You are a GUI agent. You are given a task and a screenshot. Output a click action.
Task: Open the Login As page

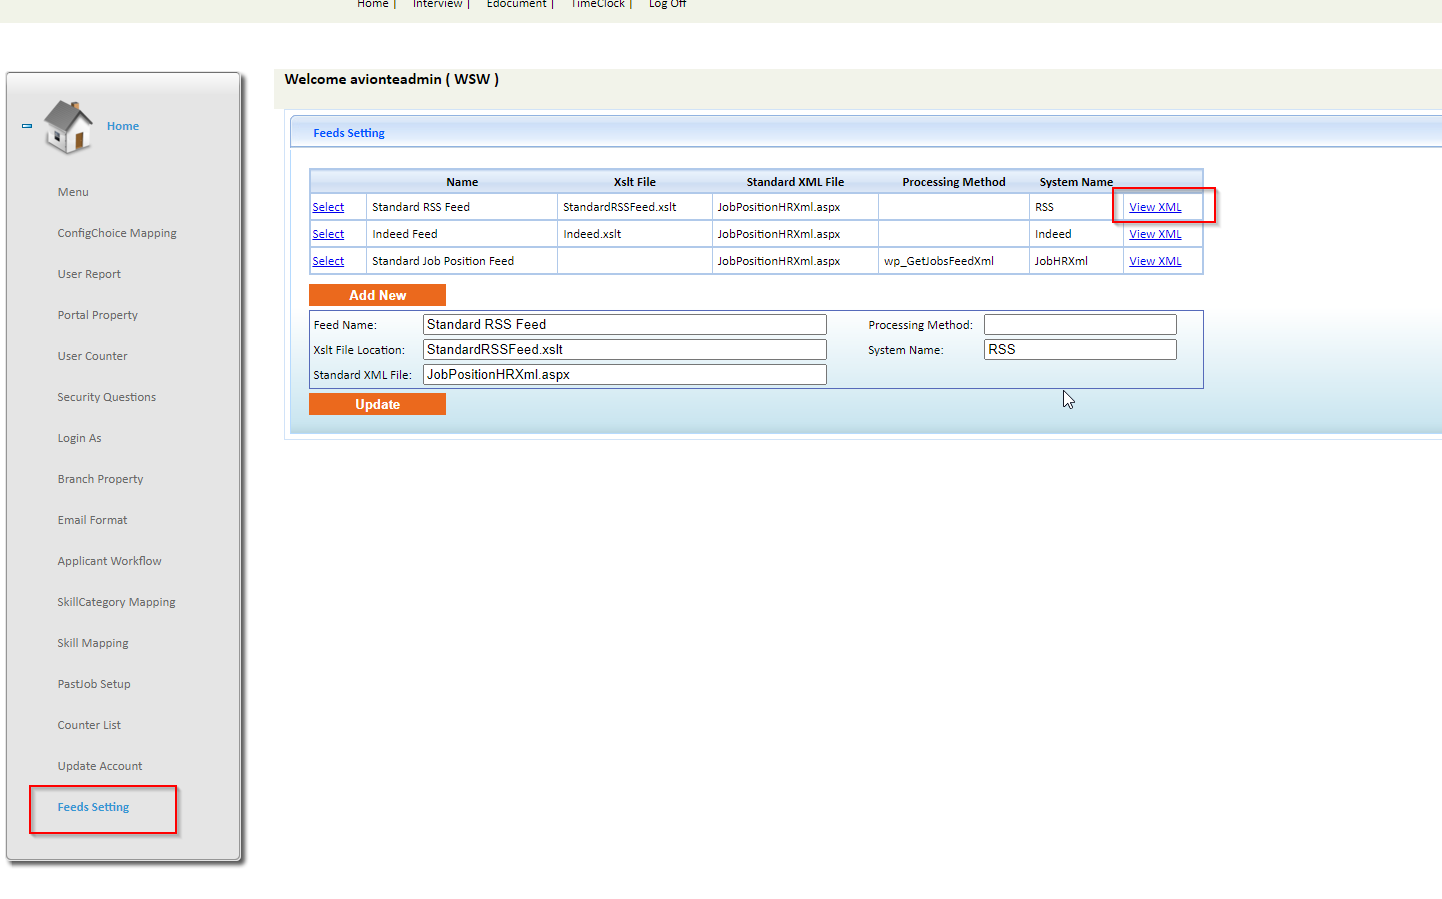click(x=79, y=438)
